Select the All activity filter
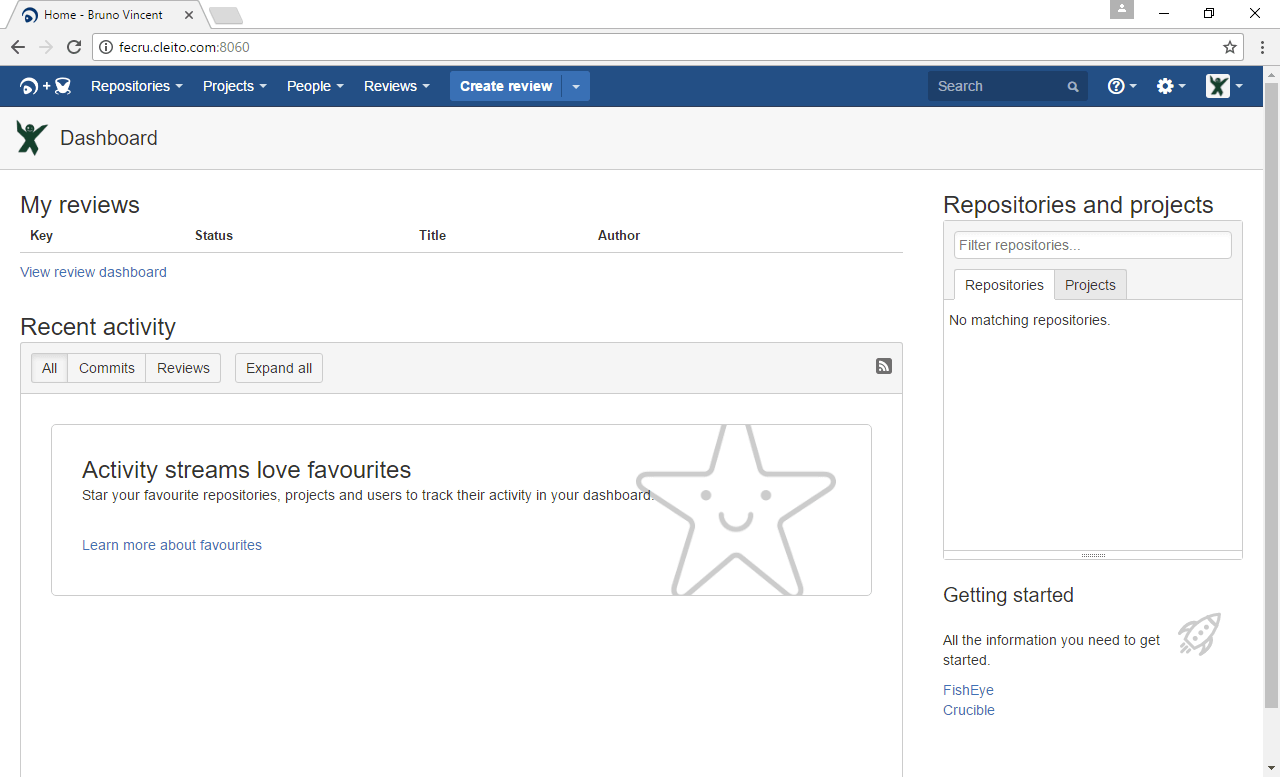This screenshot has width=1280, height=777. (x=49, y=368)
